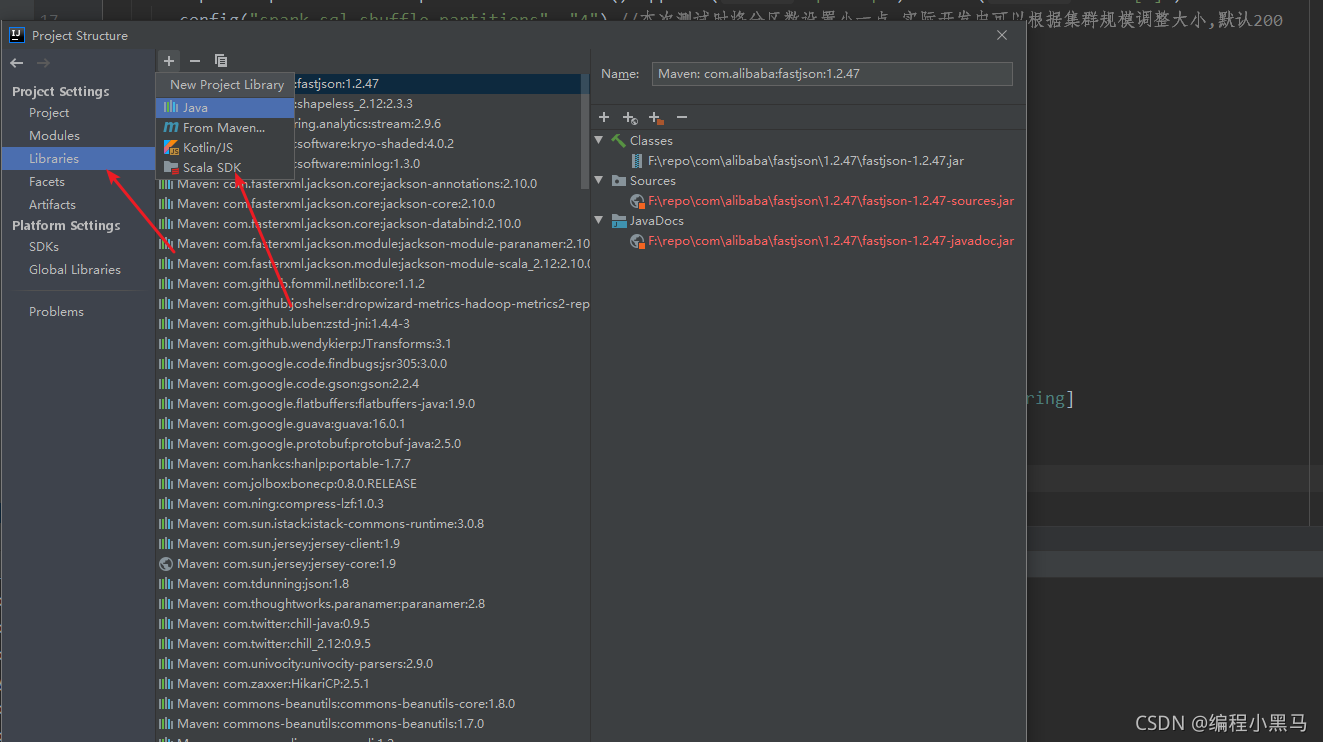Select Maven: istack-commons-runtime:3.0.8 library
Image resolution: width=1323 pixels, height=742 pixels.
point(331,523)
